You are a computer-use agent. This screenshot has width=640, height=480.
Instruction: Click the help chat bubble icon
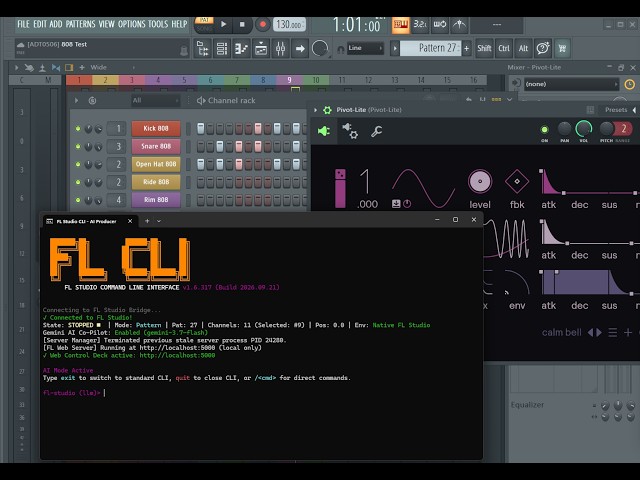point(542,49)
